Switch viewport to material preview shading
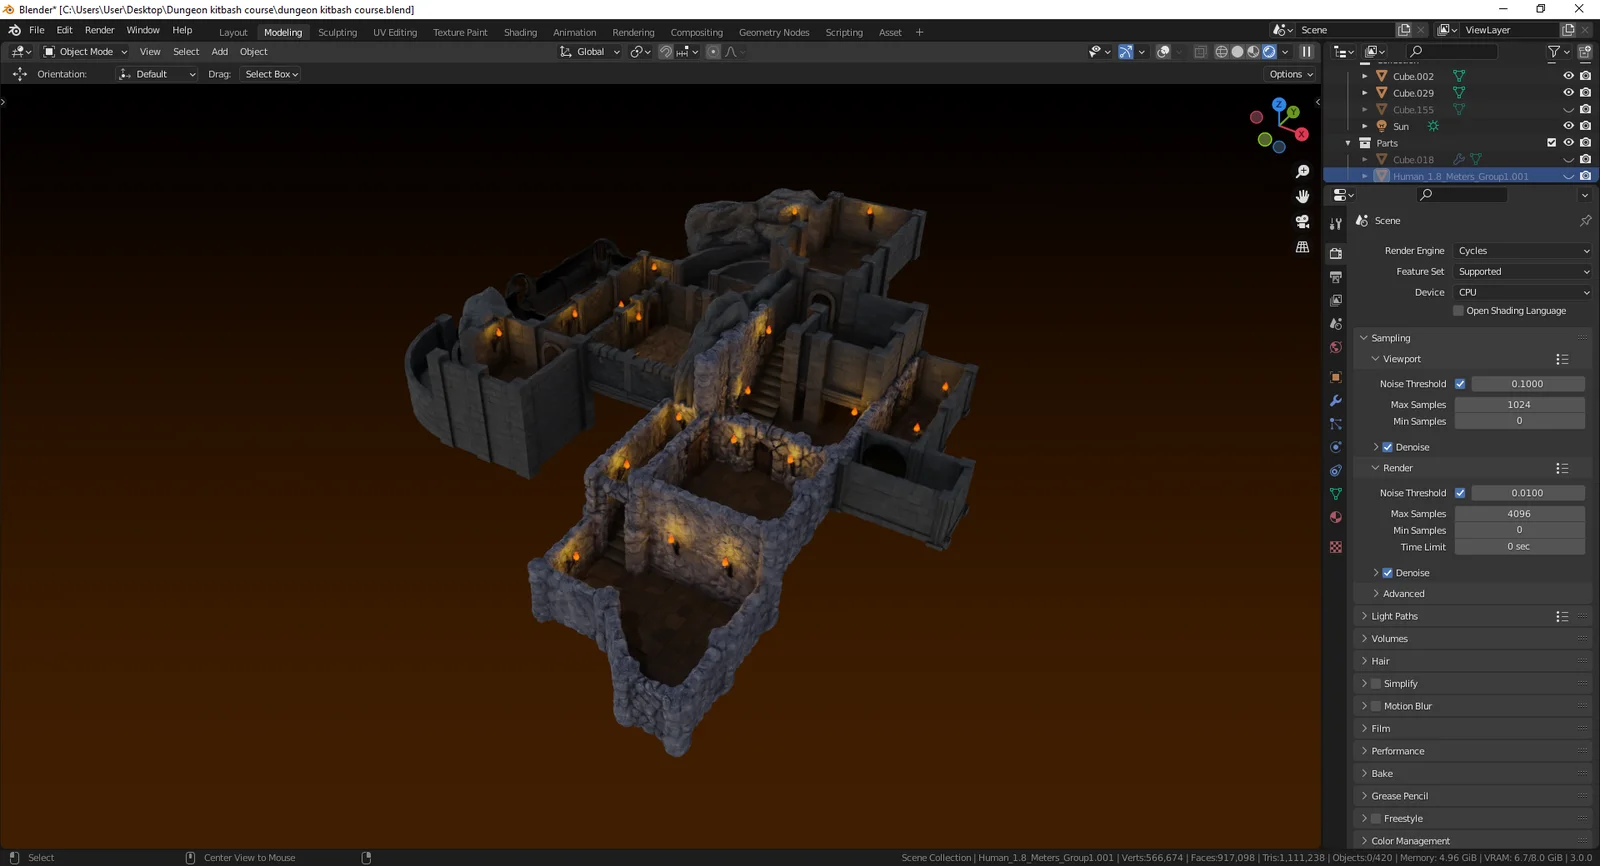 (1253, 52)
